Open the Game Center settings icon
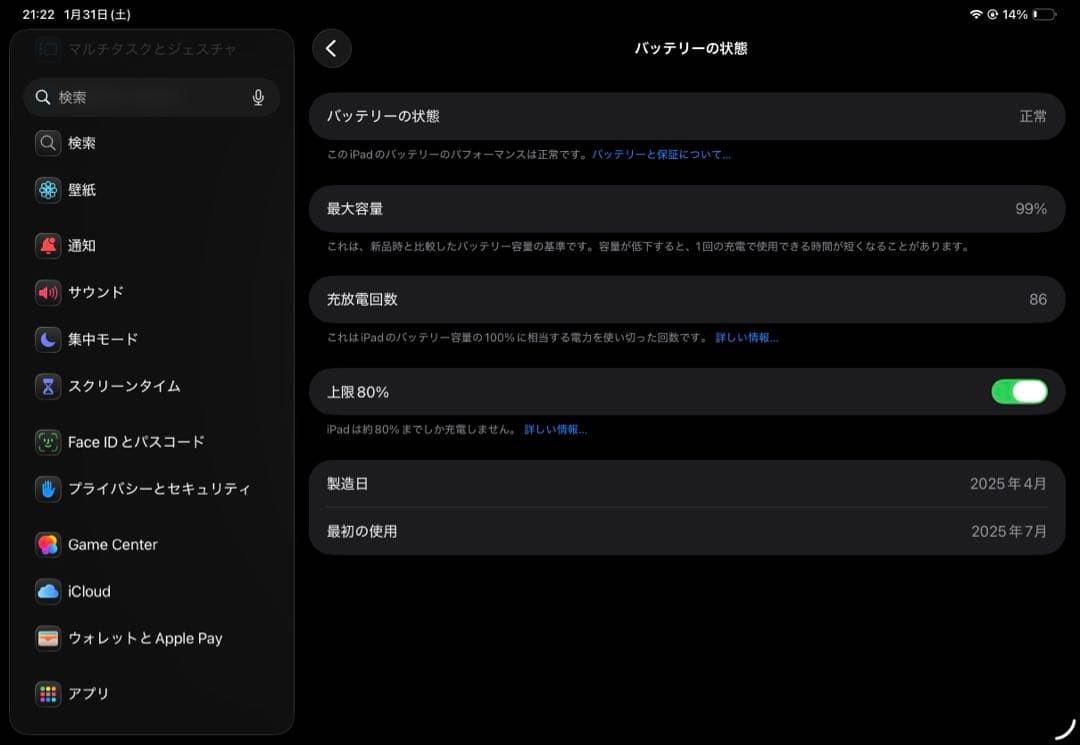Image resolution: width=1080 pixels, height=745 pixels. click(48, 544)
